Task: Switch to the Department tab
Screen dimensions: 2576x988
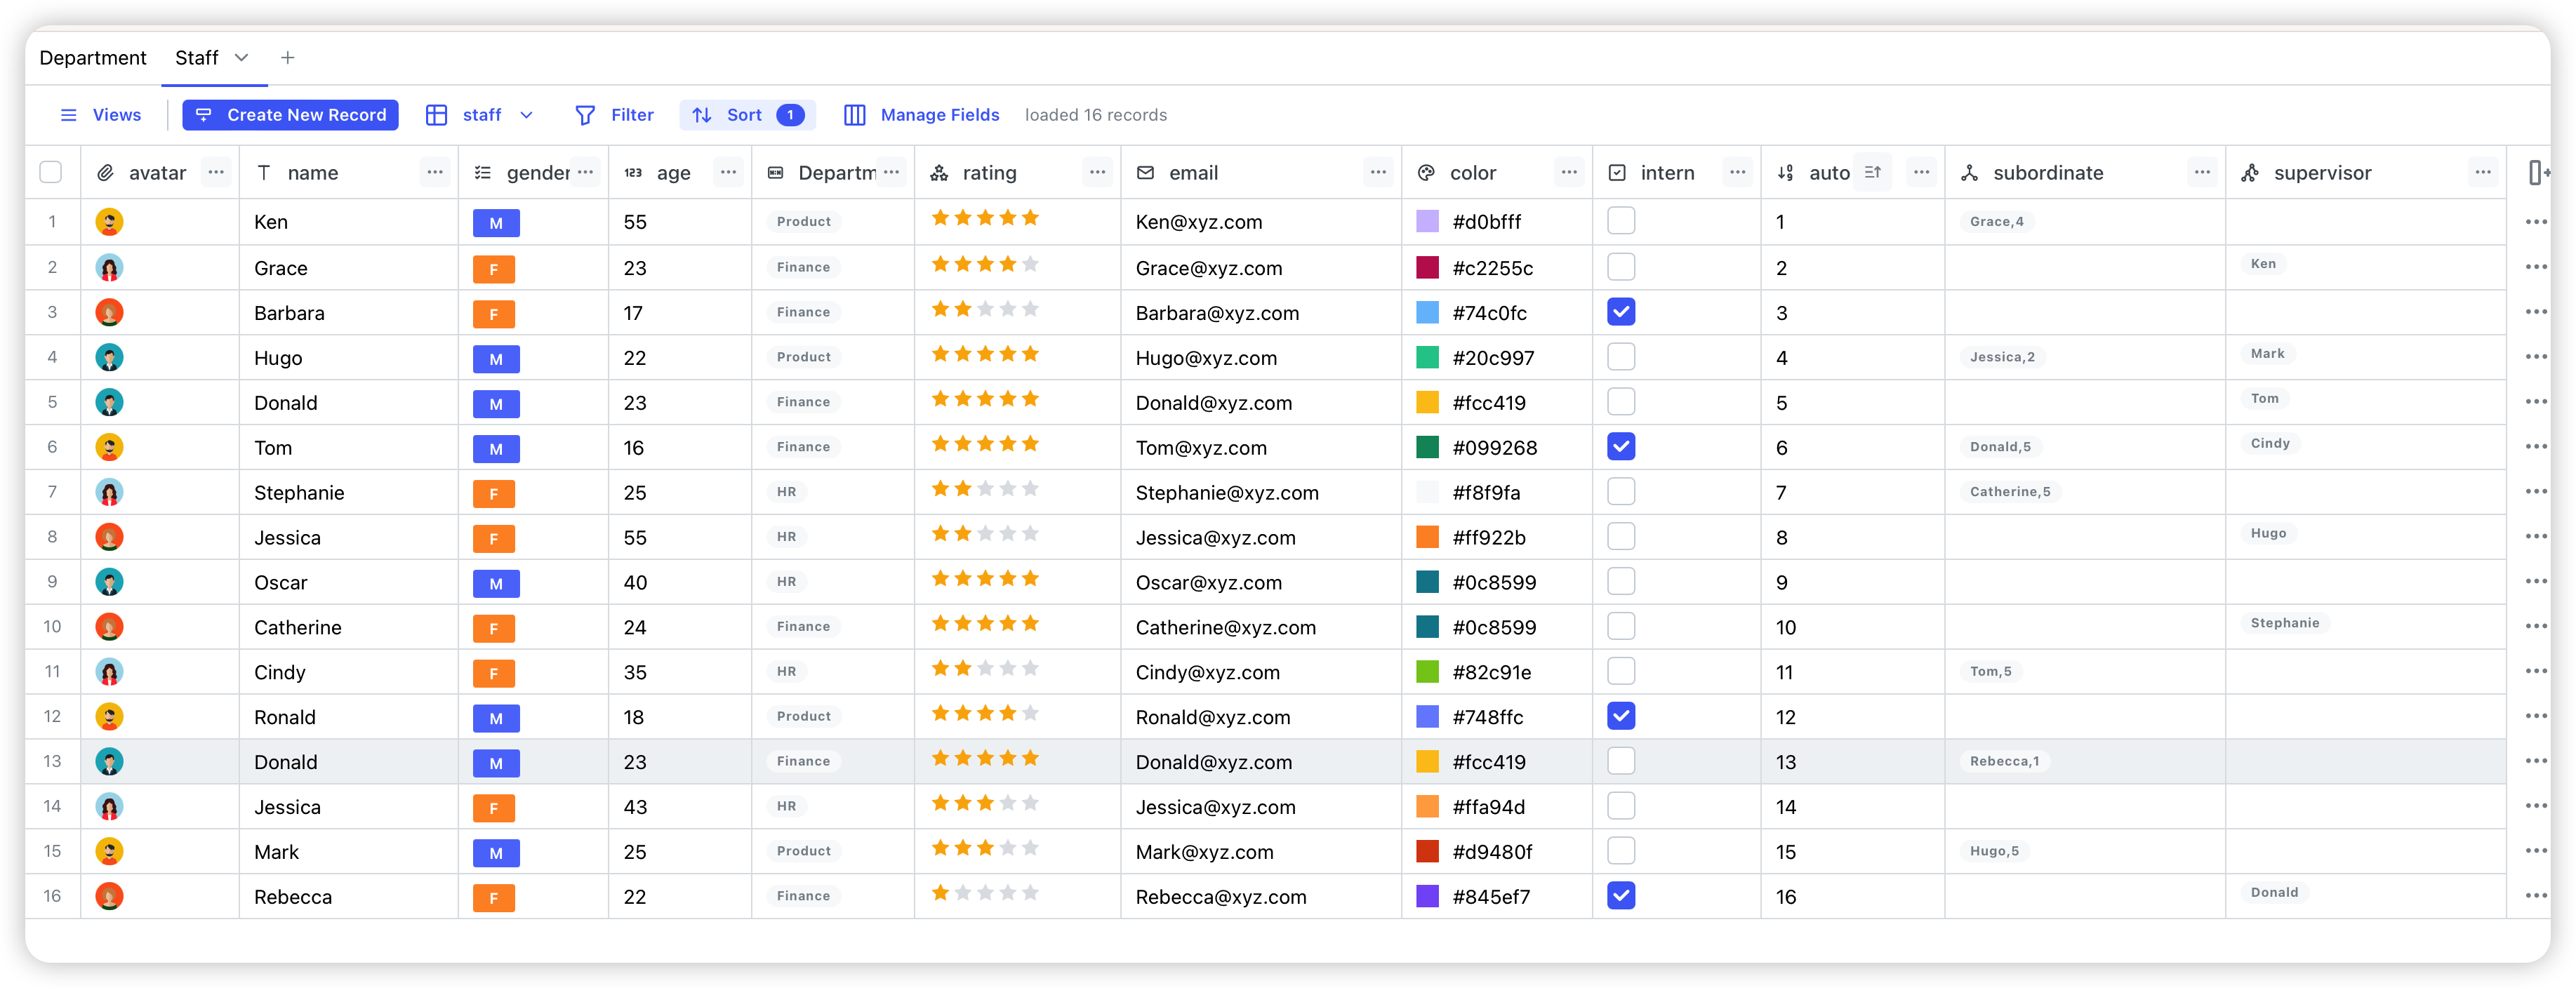Action: [x=93, y=58]
